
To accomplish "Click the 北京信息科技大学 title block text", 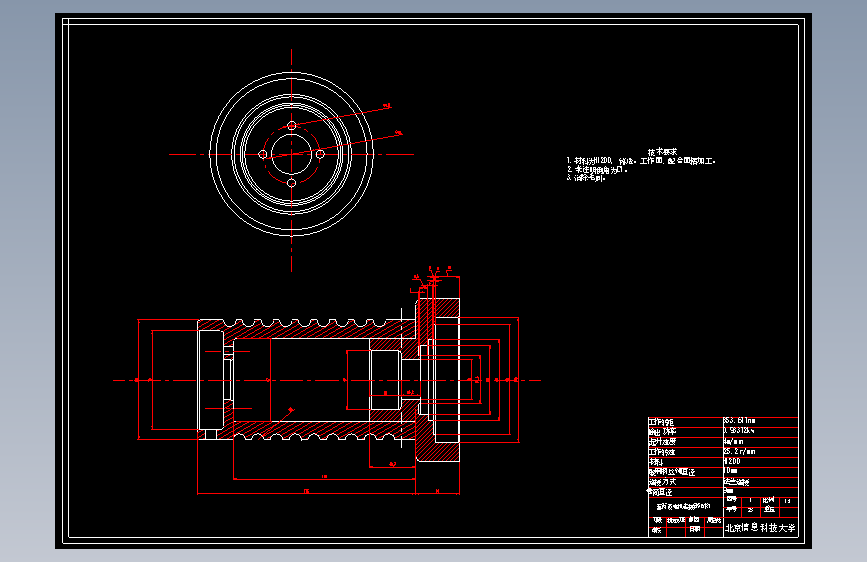I will 760,528.
